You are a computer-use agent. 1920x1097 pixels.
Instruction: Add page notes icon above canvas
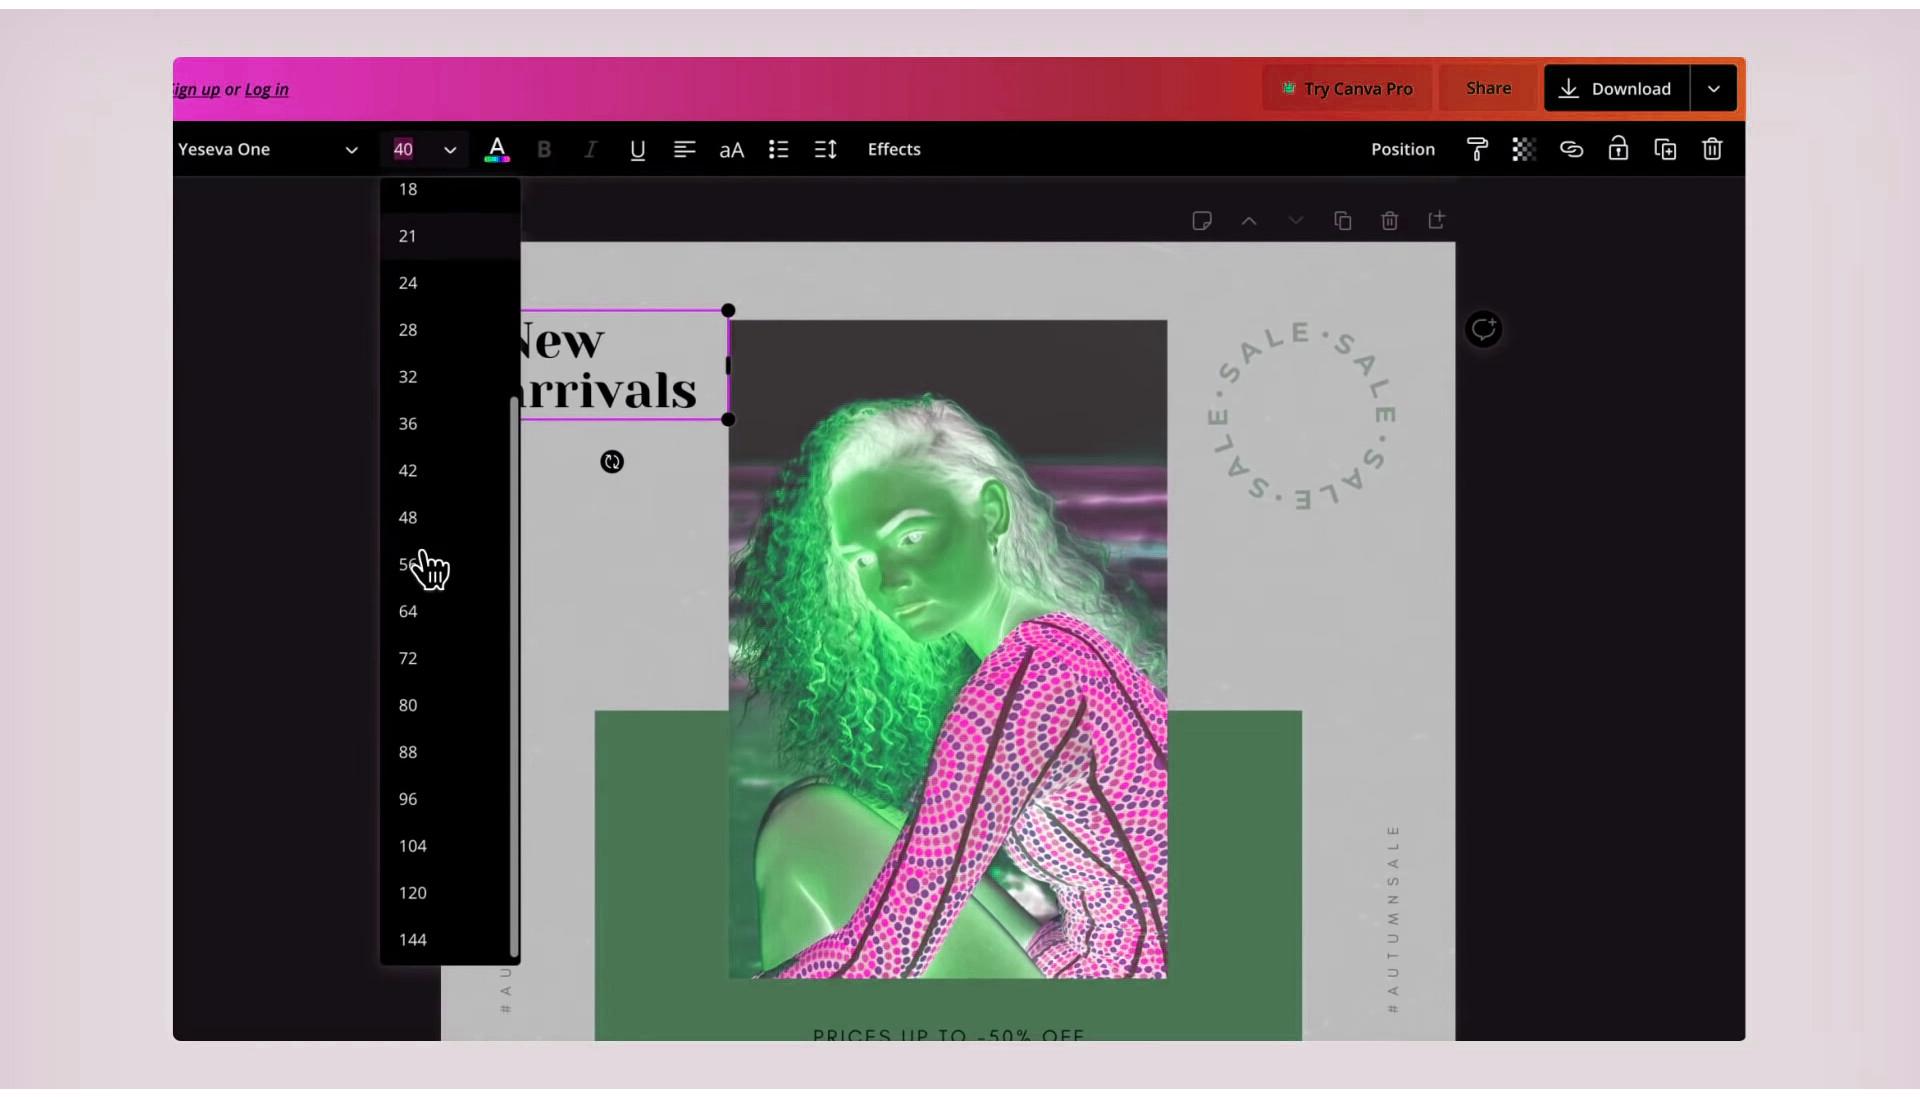(x=1202, y=221)
